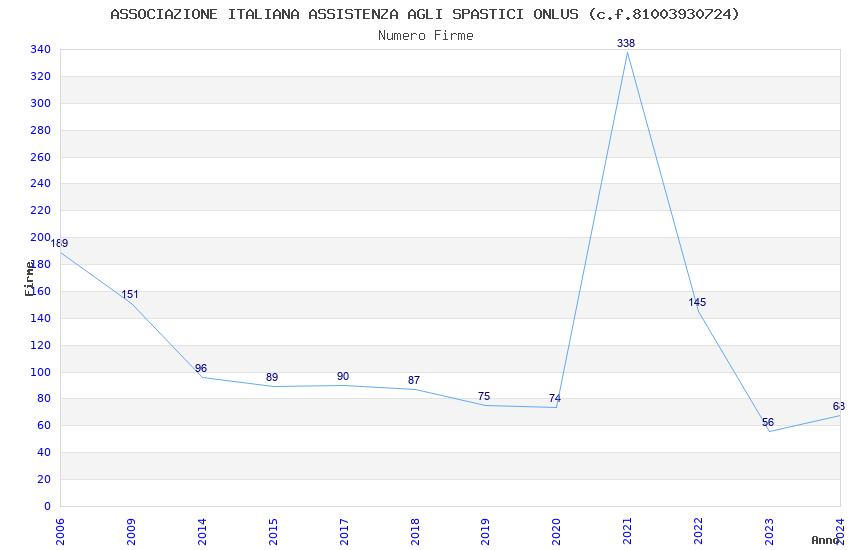The width and height of the screenshot is (850, 550).
Task: Click the y-axis value 120
Action: [40, 345]
